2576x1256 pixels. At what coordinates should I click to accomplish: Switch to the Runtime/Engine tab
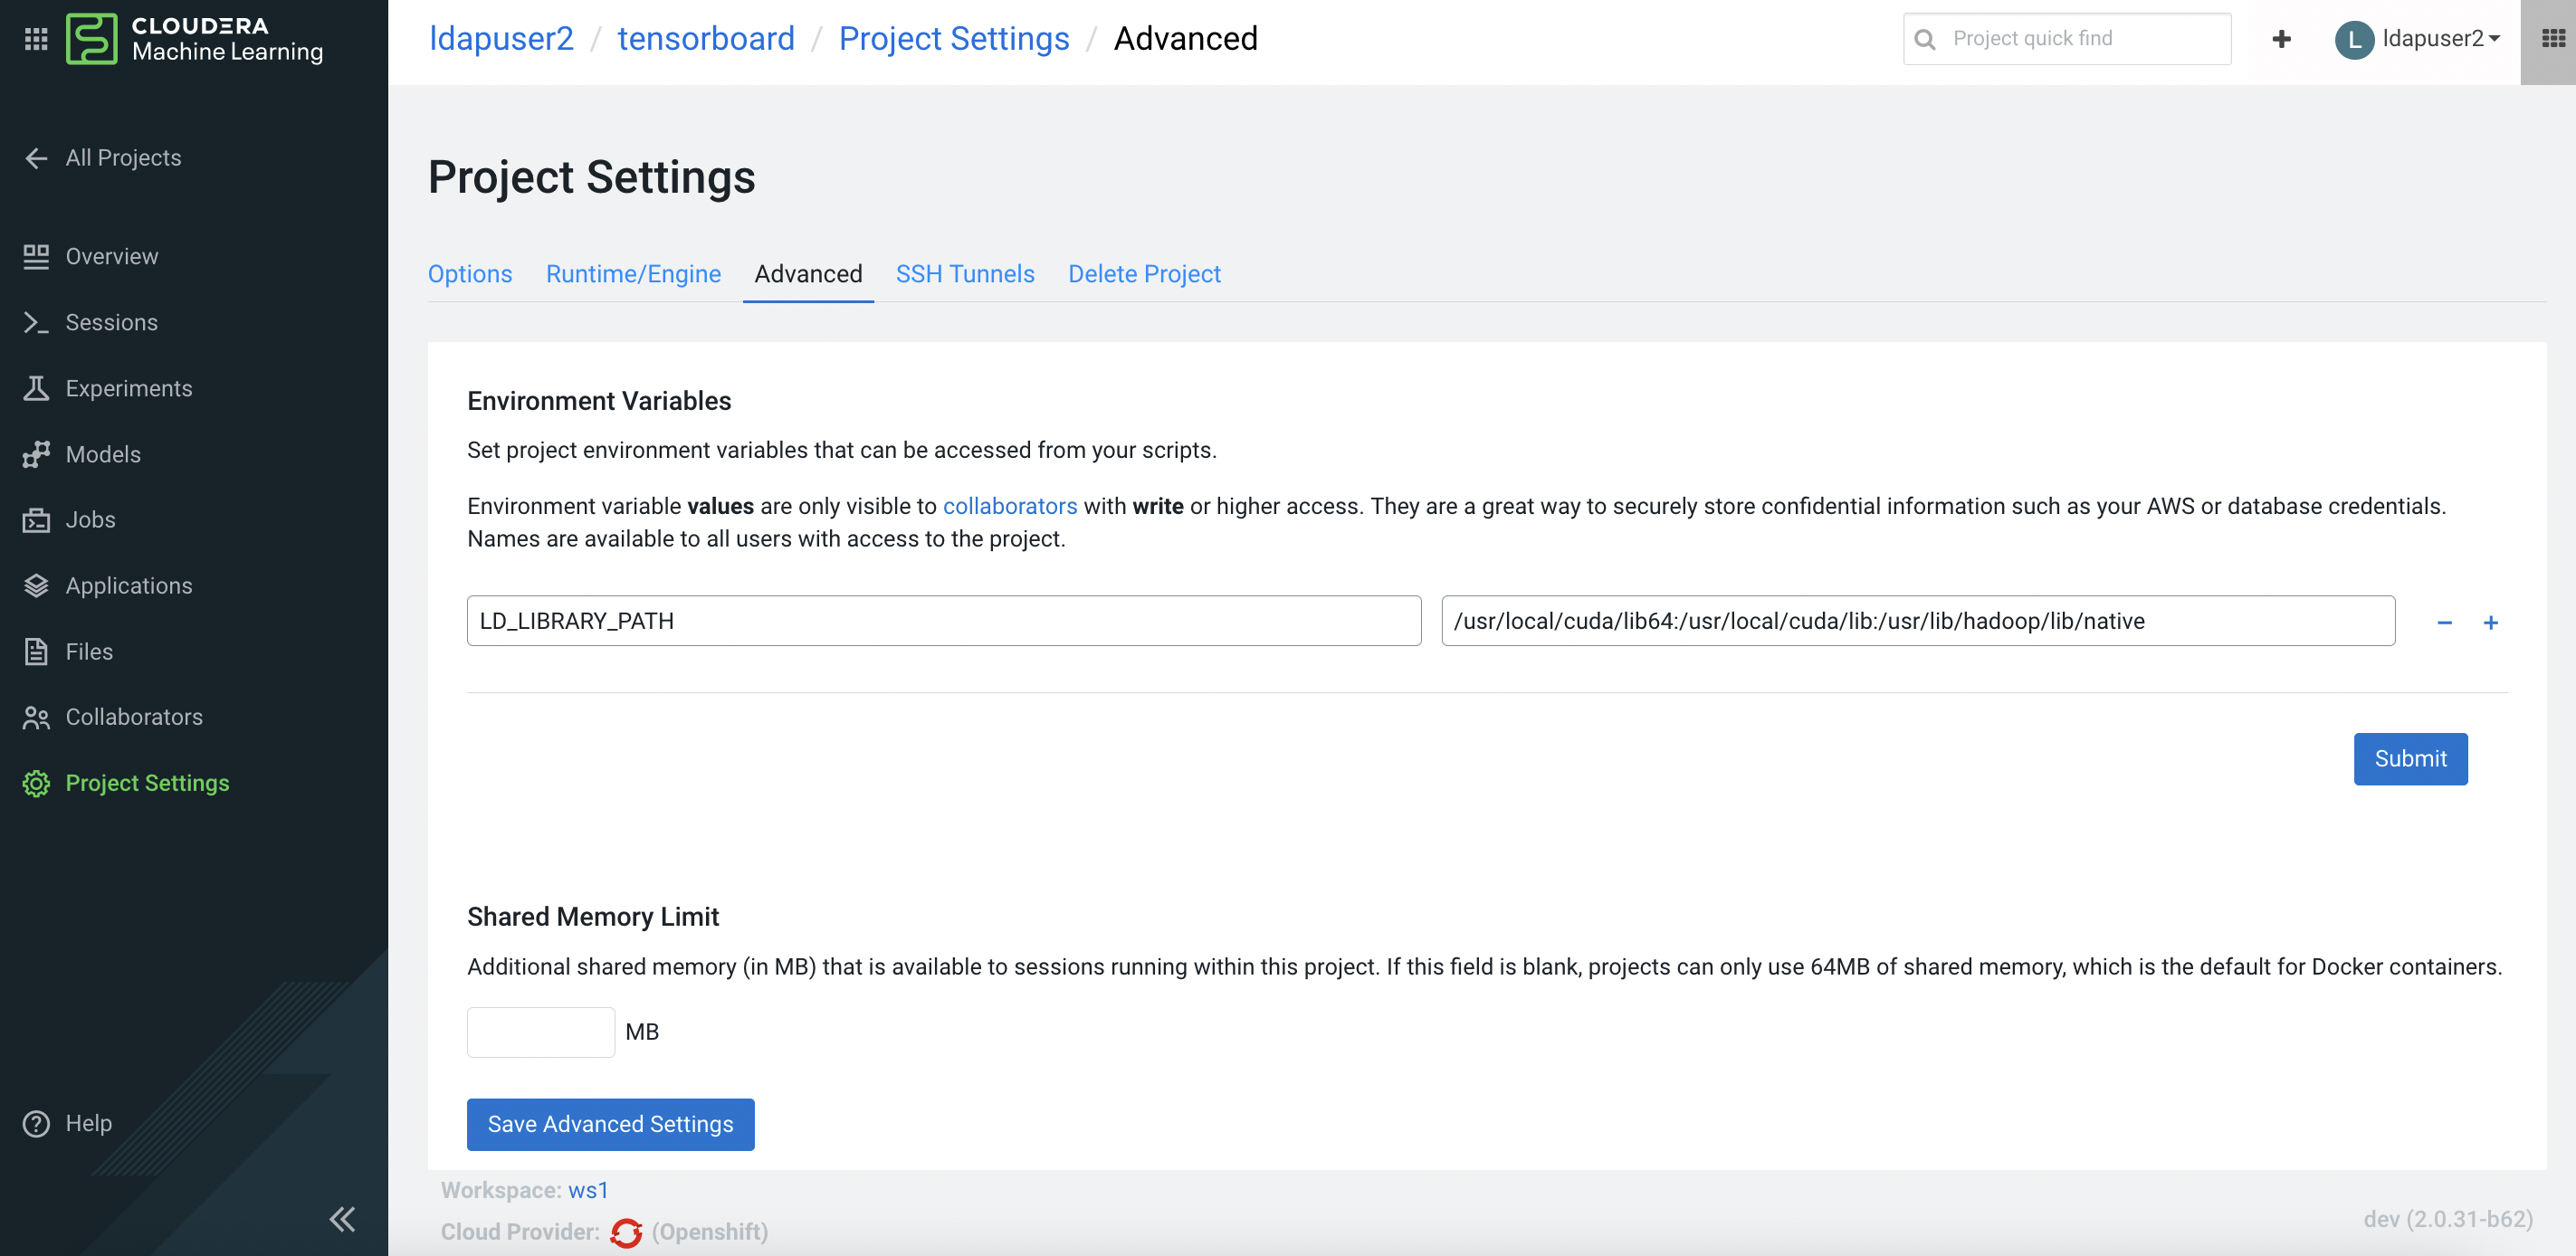point(633,274)
